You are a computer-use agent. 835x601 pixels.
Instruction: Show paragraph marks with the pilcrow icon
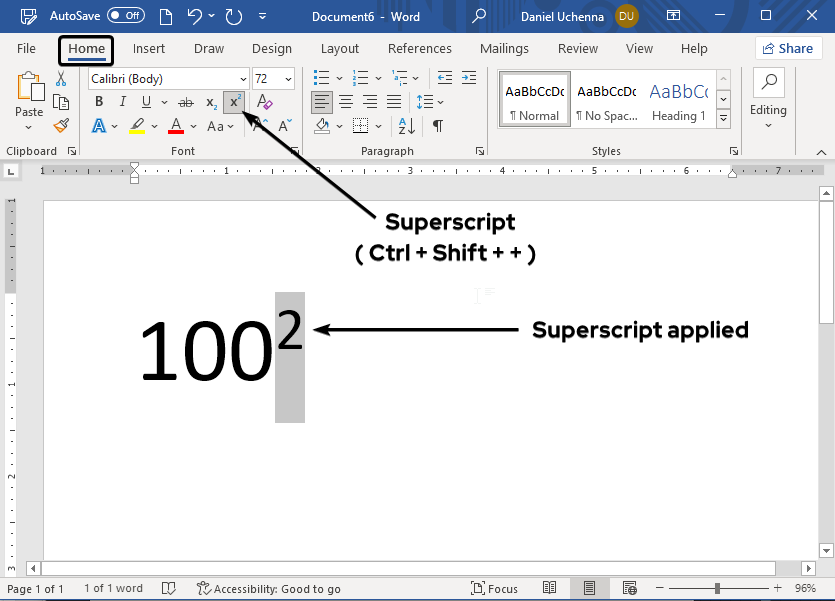tap(437, 126)
